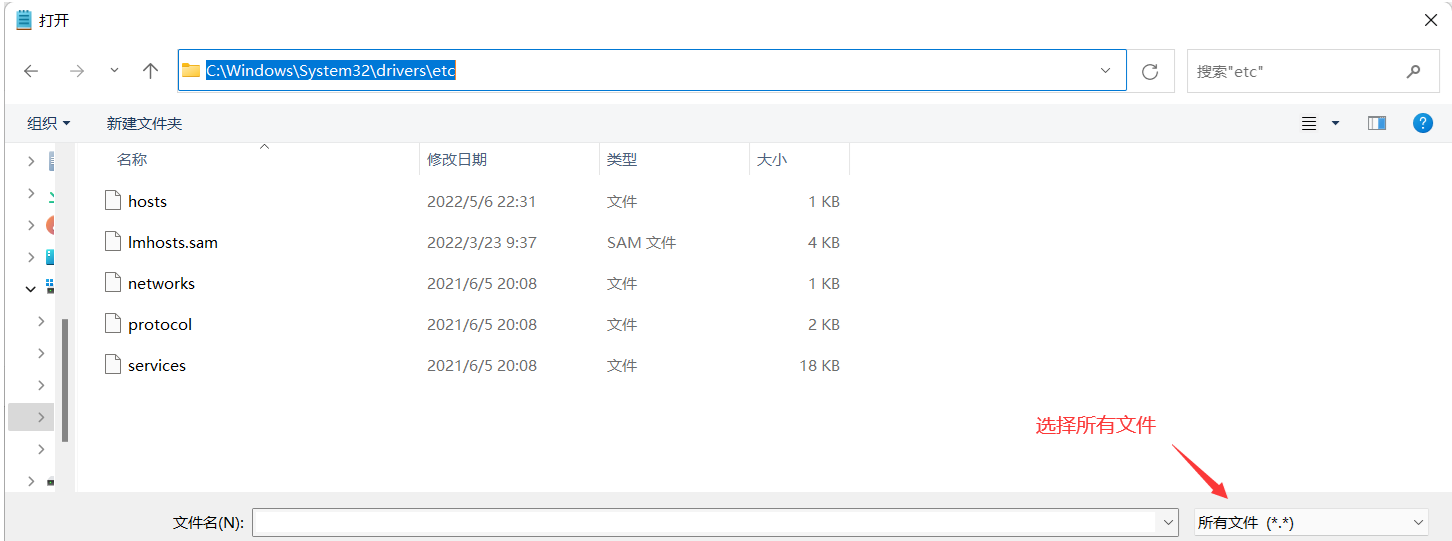Select the protocol file name
The image size is (1452, 541).
point(160,324)
